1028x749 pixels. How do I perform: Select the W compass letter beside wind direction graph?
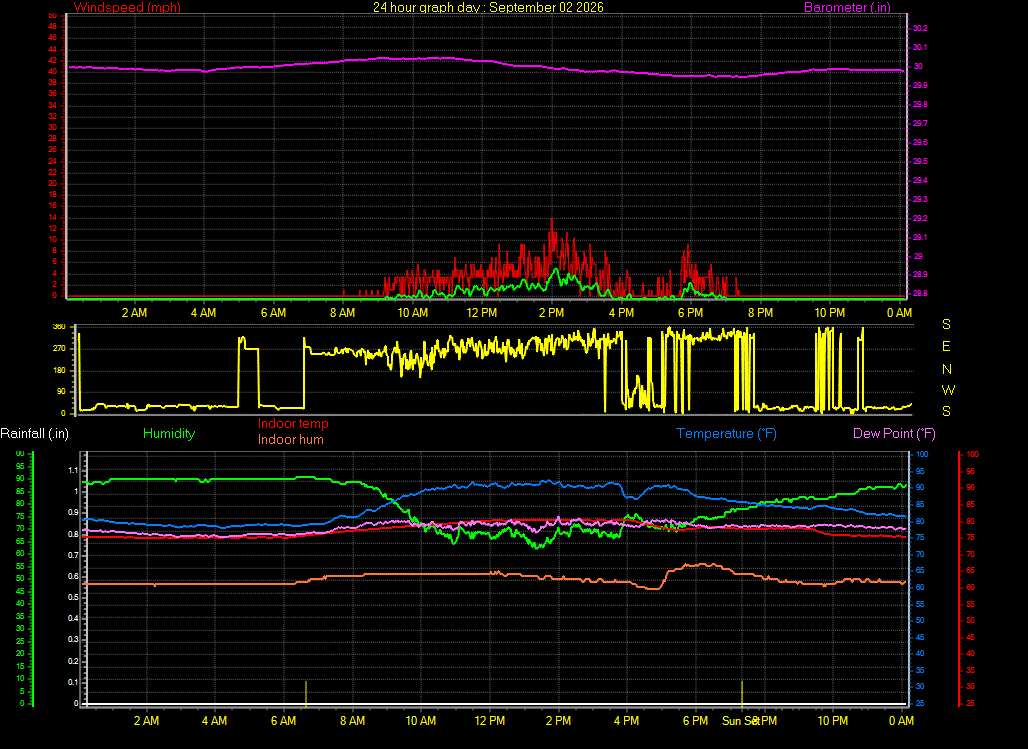[x=948, y=390]
